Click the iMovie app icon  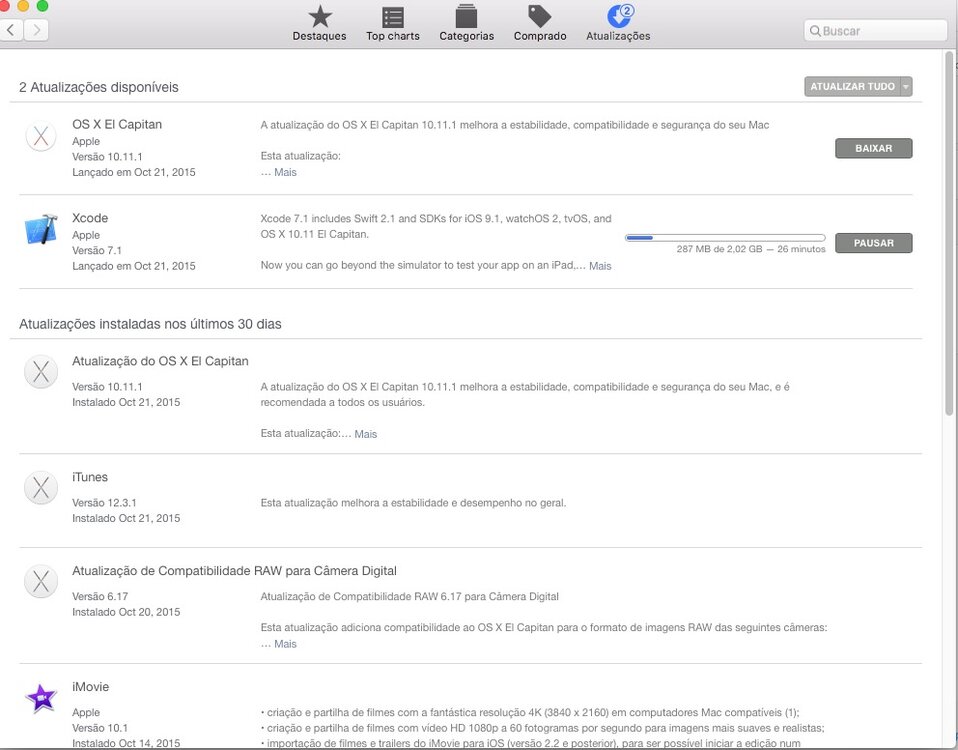click(x=40, y=698)
